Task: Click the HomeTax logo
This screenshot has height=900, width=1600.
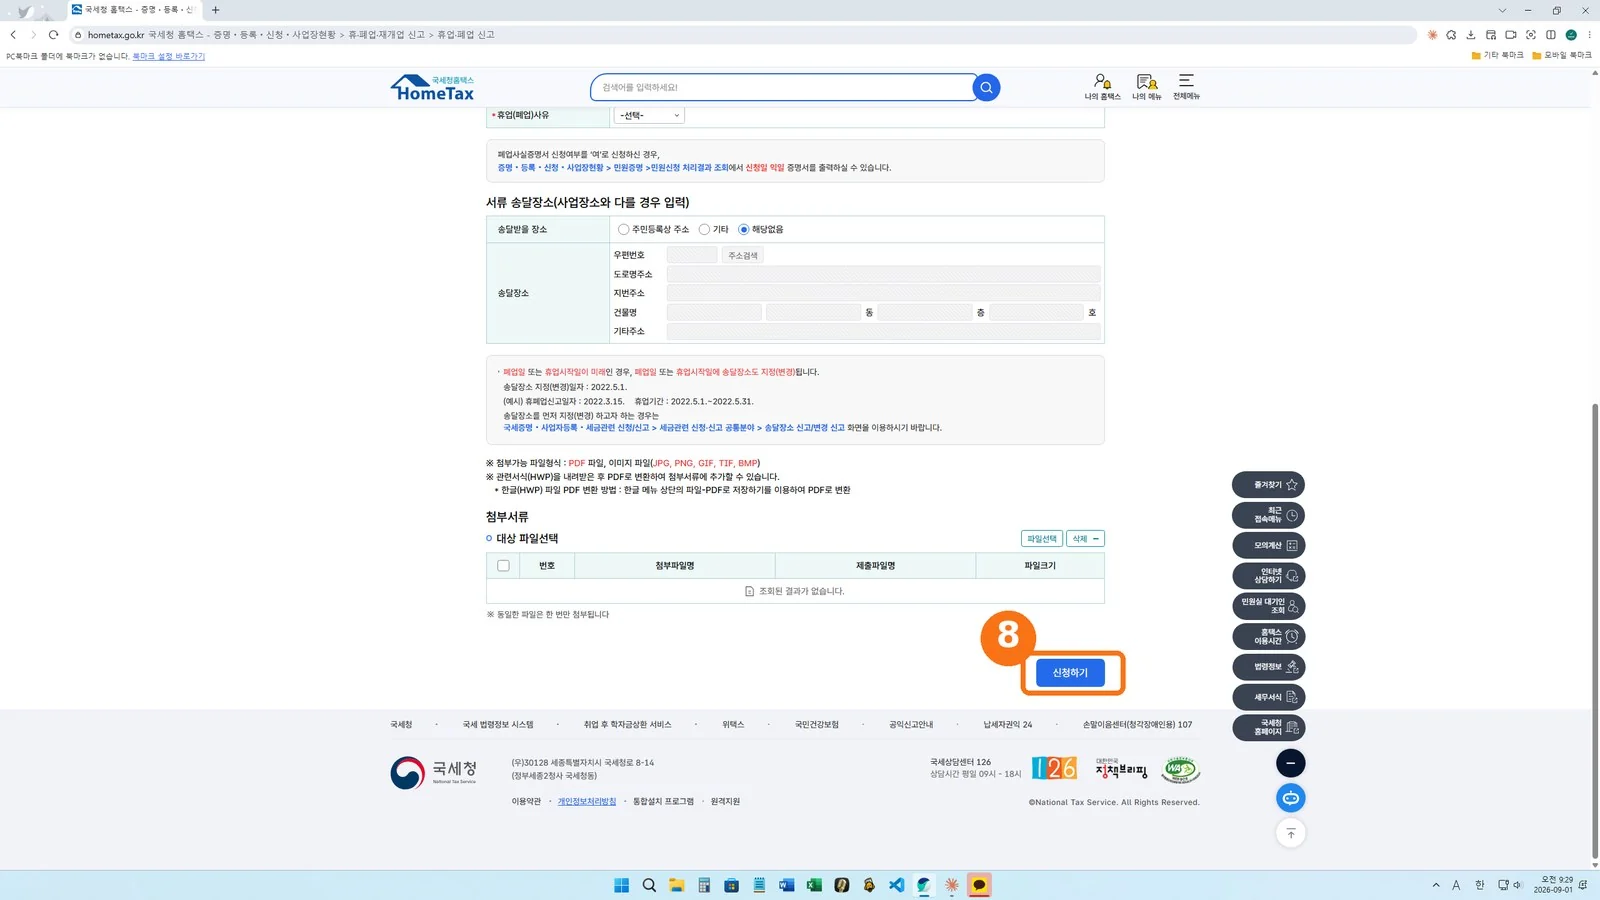Action: click(432, 88)
